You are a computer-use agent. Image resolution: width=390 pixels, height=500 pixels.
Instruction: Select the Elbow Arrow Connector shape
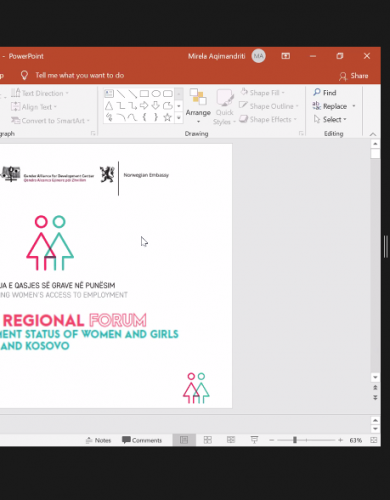click(x=133, y=106)
